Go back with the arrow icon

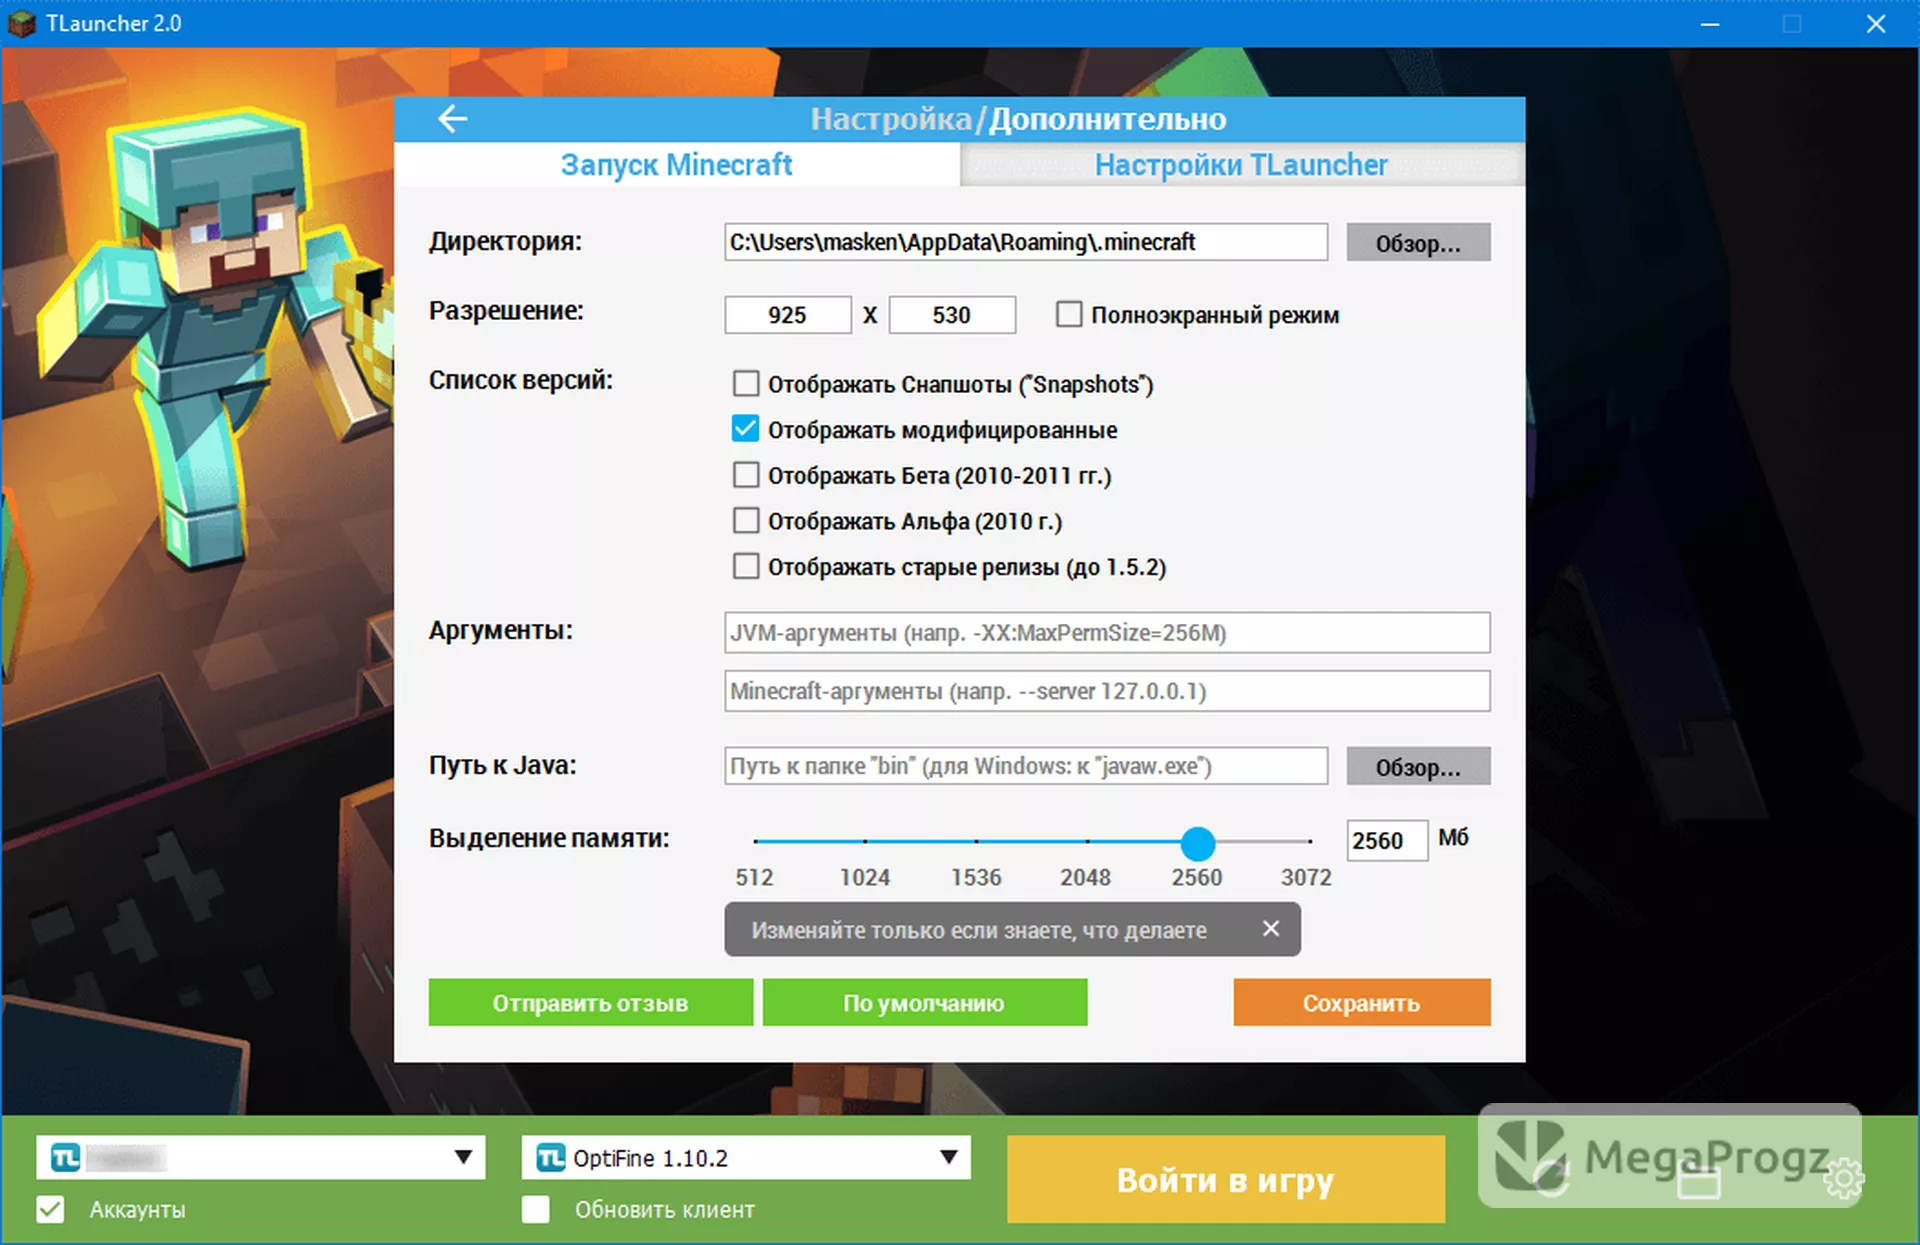click(x=453, y=119)
